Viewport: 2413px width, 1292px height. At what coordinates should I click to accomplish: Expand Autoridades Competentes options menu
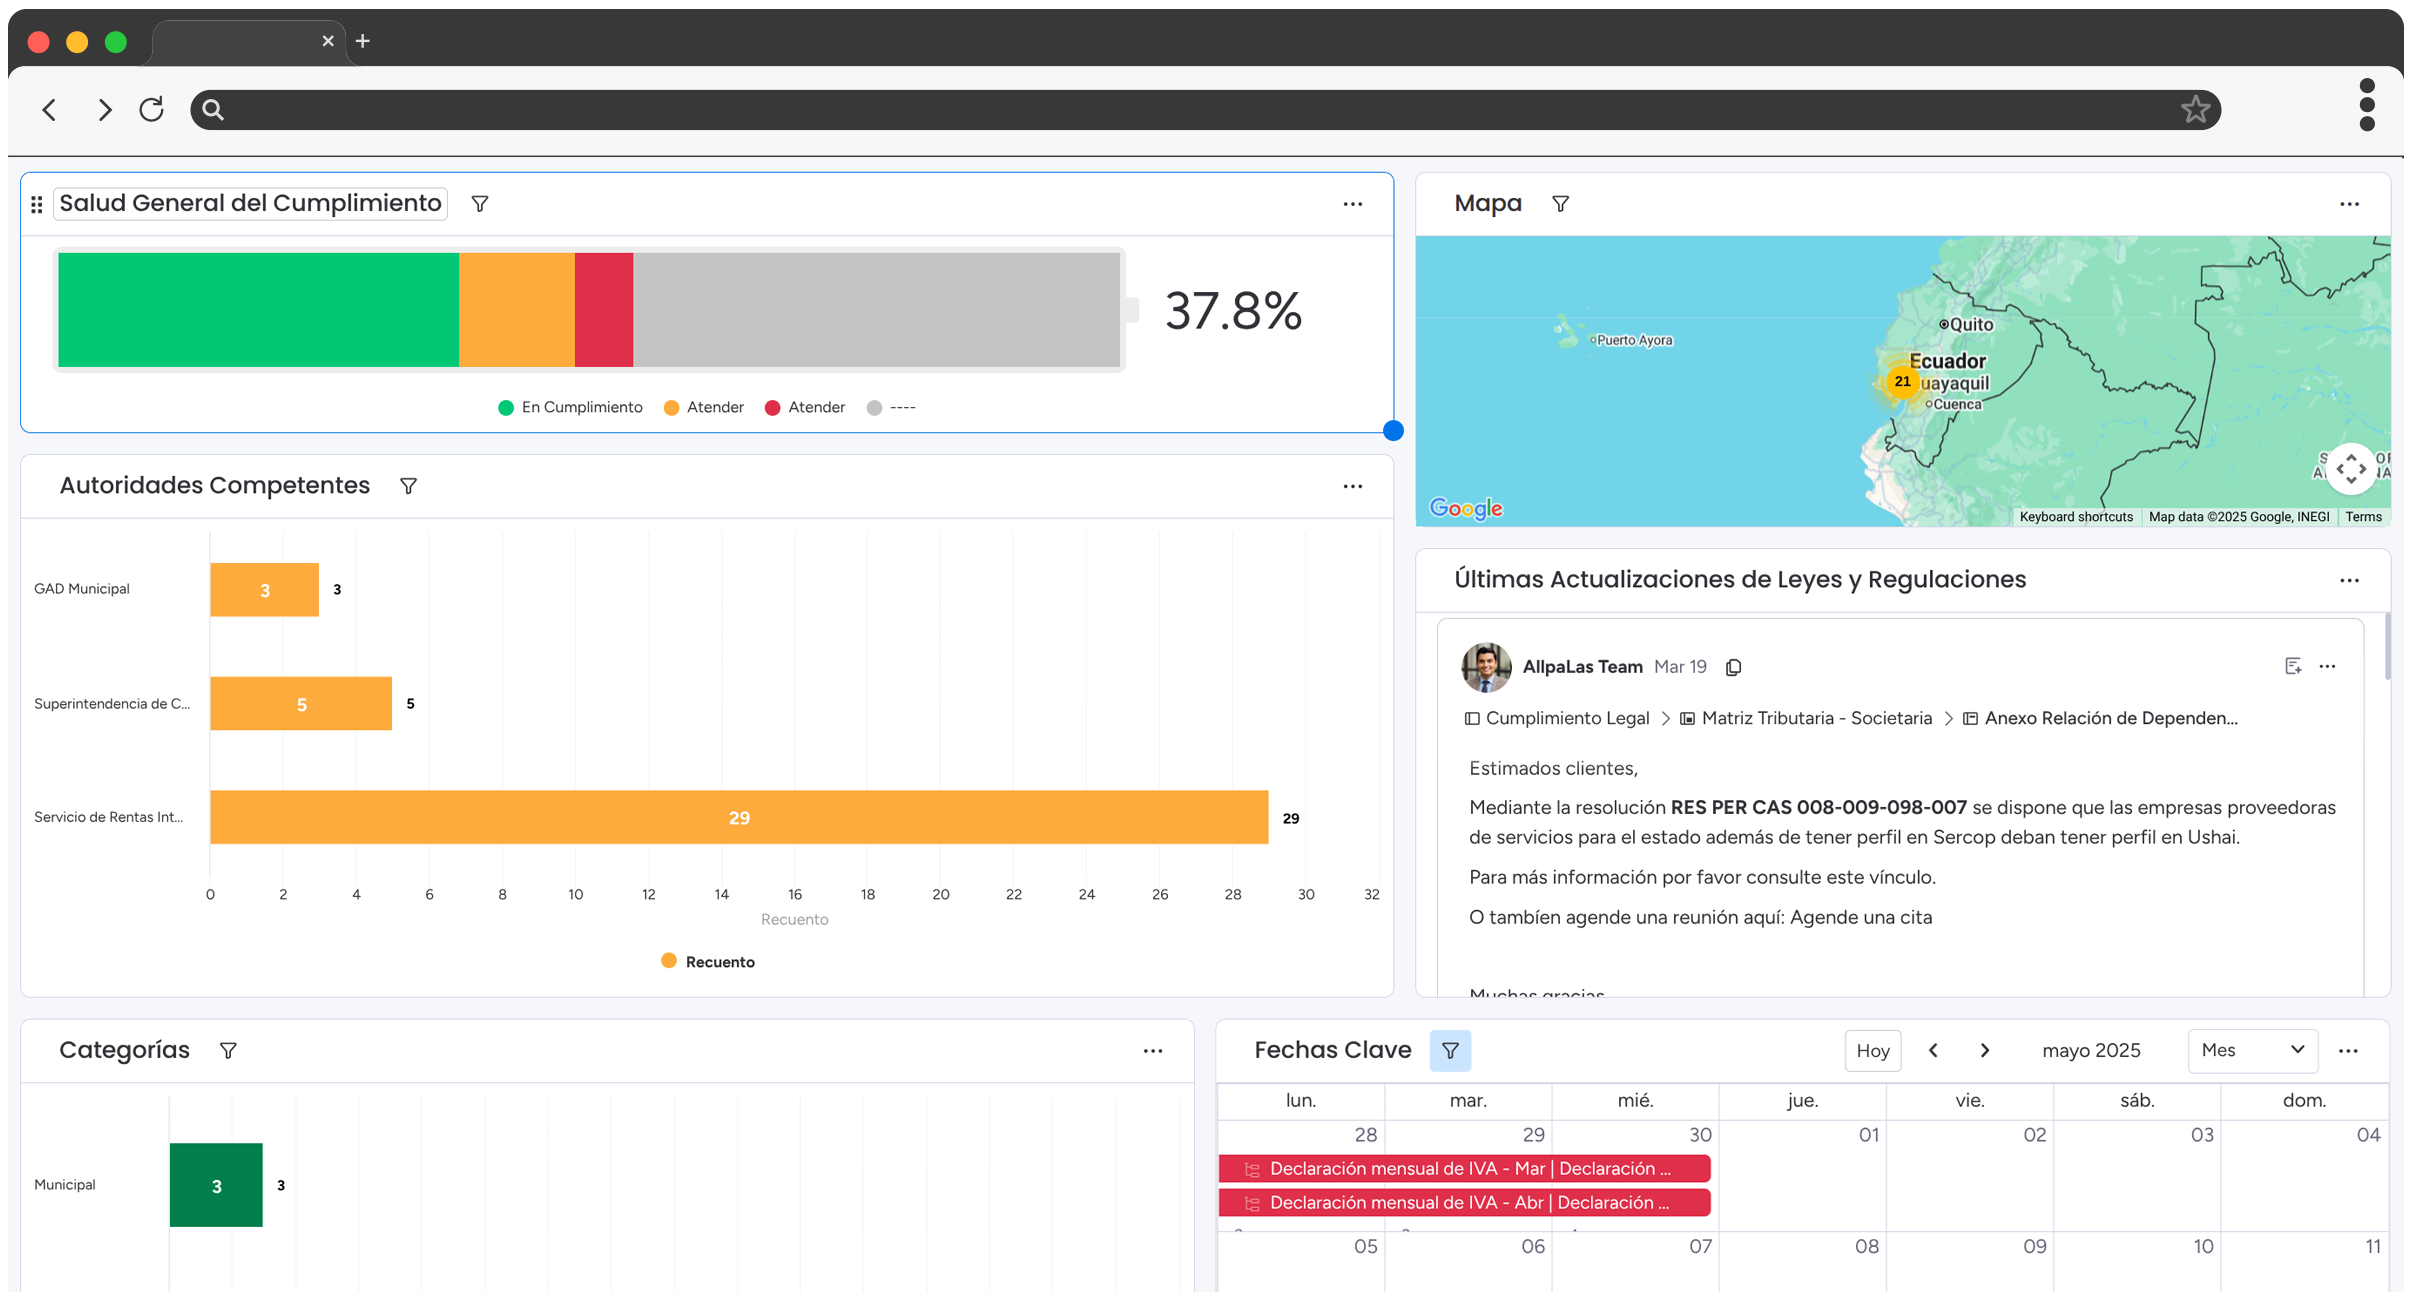pos(1352,487)
